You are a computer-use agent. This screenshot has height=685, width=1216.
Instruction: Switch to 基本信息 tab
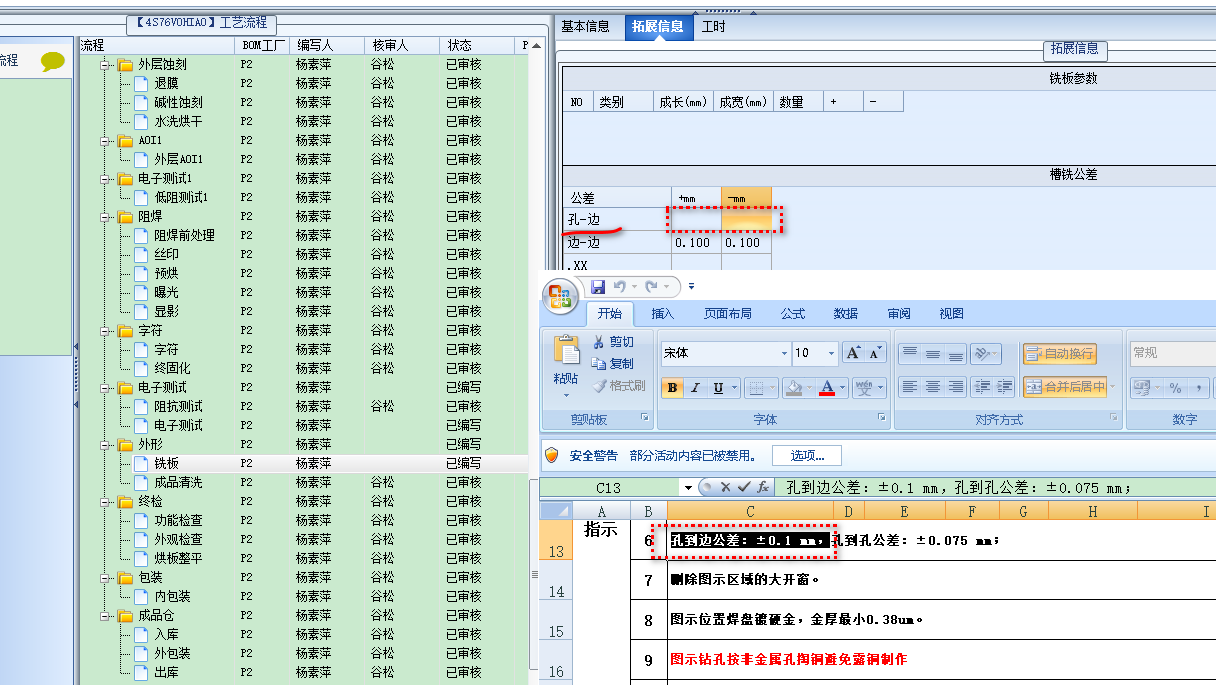pyautogui.click(x=585, y=27)
